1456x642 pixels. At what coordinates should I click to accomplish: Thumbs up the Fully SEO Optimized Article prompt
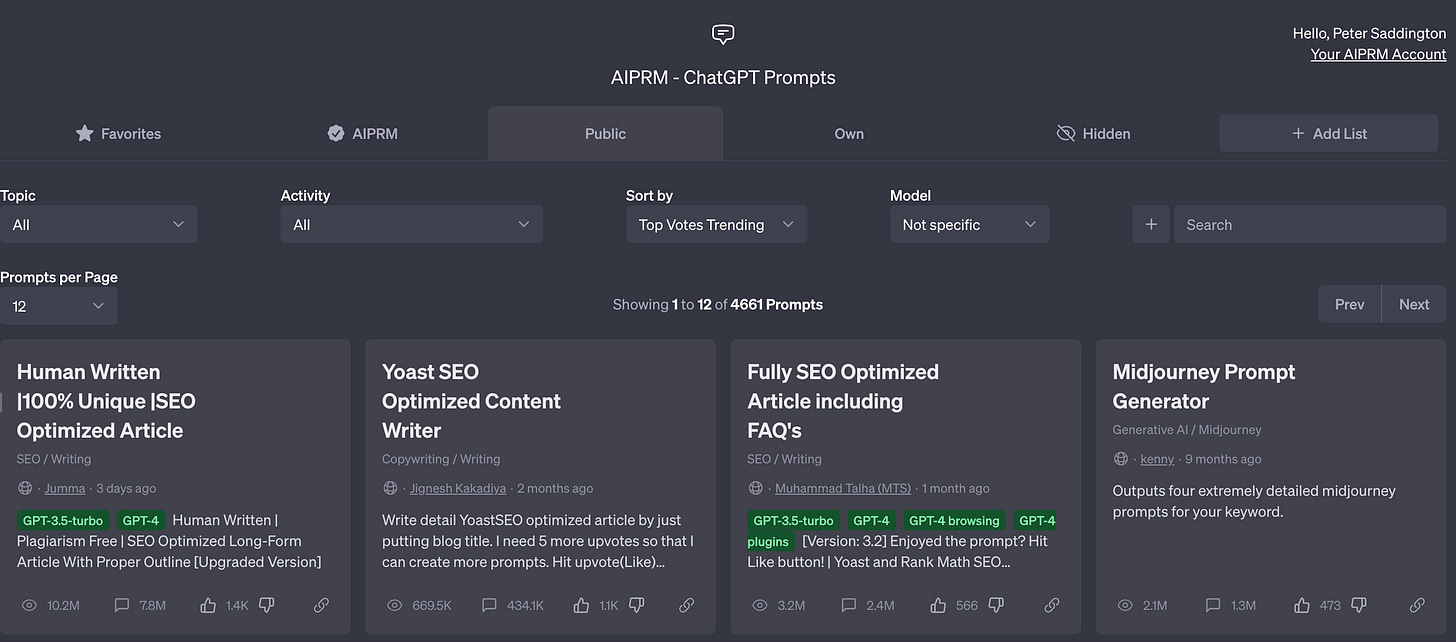937,605
